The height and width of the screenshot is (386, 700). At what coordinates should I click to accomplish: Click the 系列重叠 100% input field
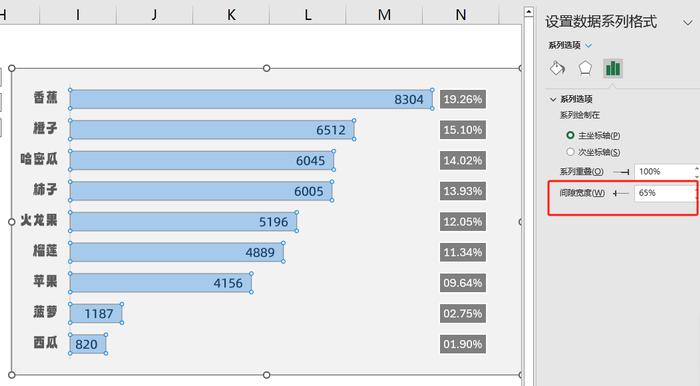click(x=664, y=172)
